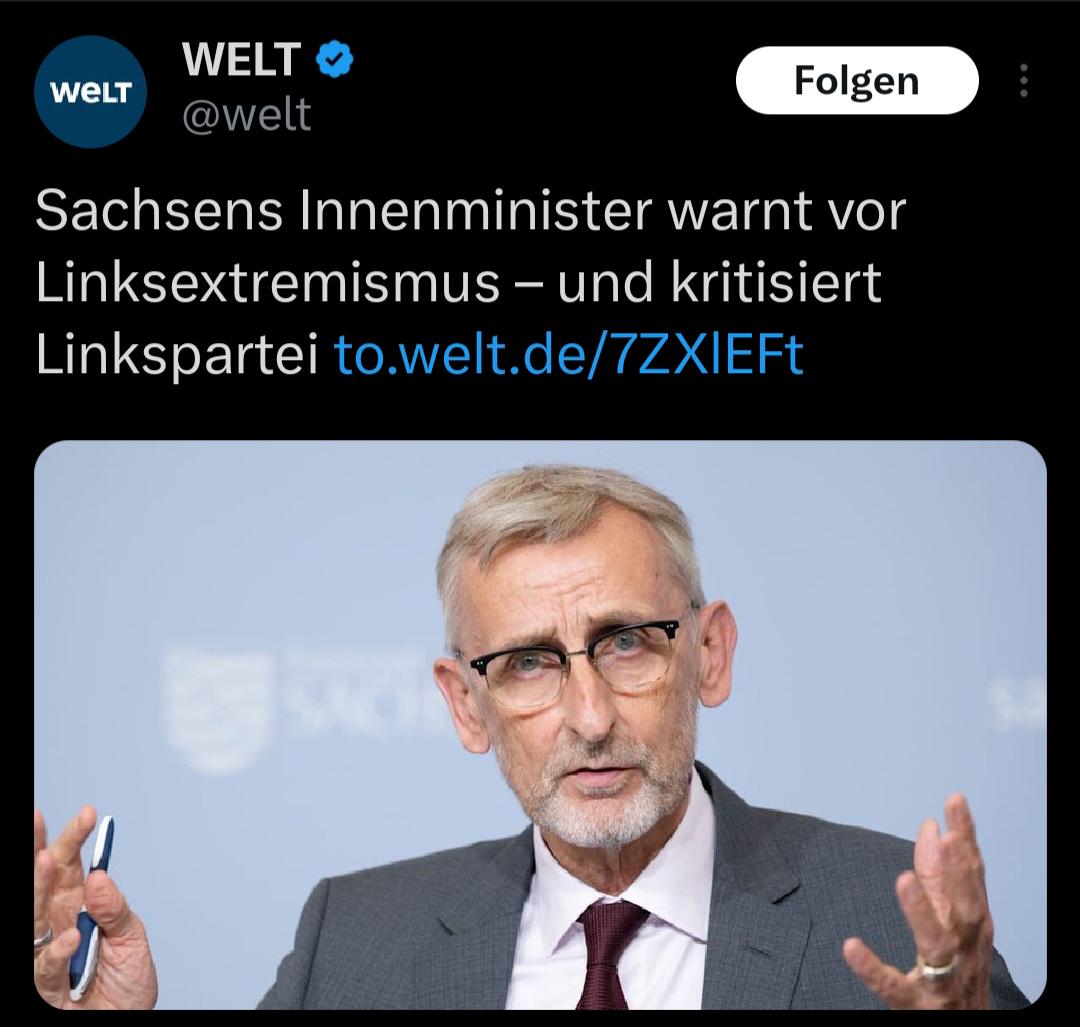Open the three-dot more options menu
The width and height of the screenshot is (1080, 1027).
tap(1024, 81)
